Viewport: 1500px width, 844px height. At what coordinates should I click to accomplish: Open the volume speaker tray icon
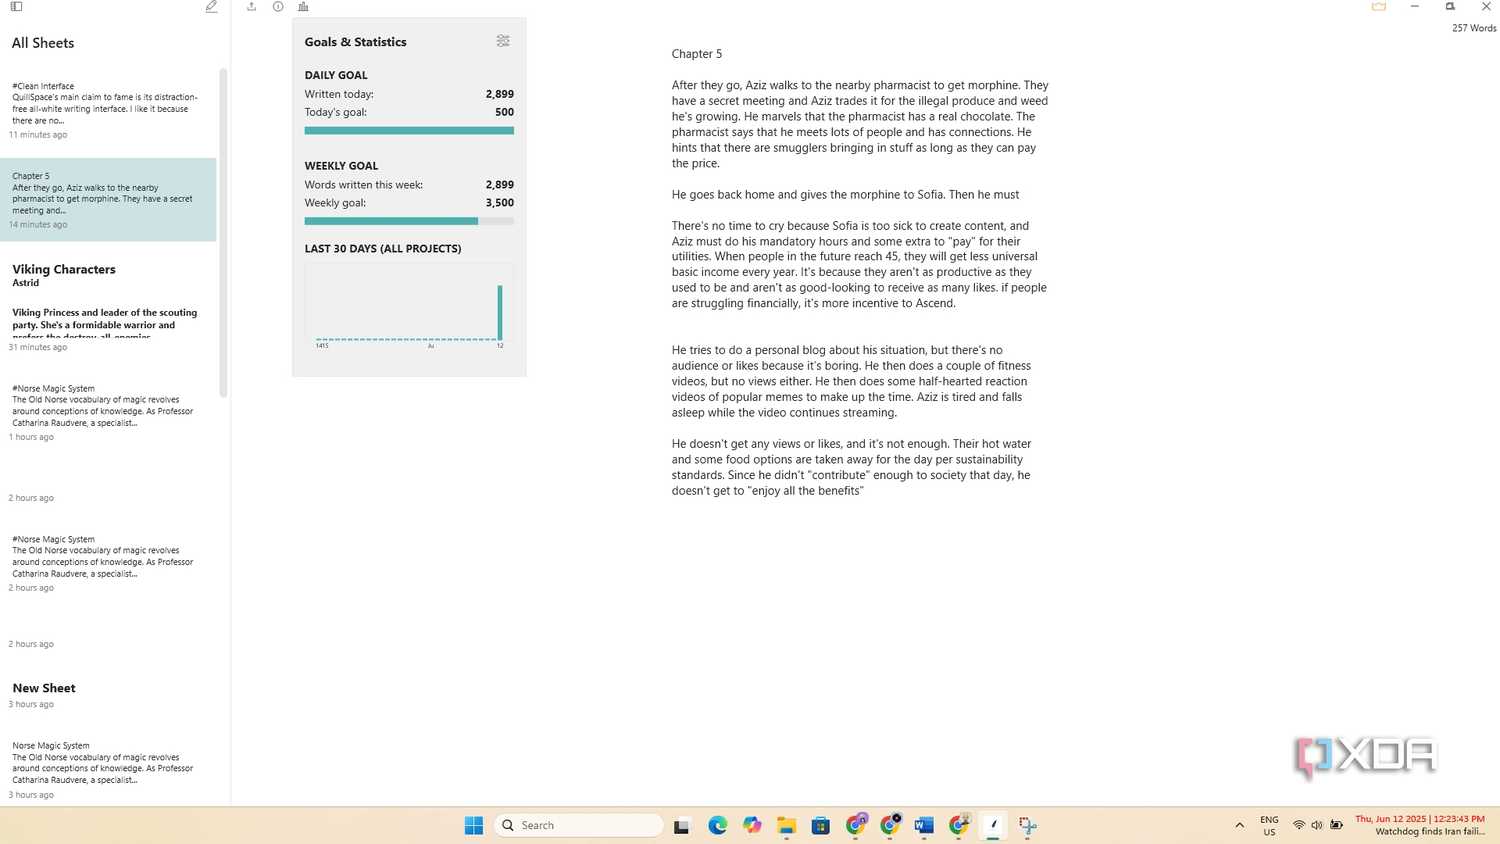click(1317, 825)
